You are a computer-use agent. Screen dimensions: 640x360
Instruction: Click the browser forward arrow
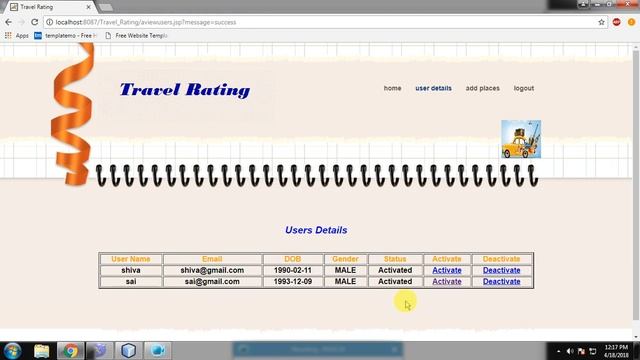pyautogui.click(x=21, y=22)
